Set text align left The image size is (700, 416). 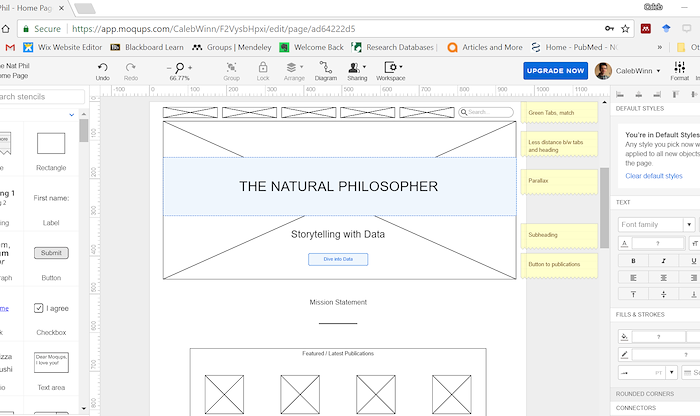(633, 278)
